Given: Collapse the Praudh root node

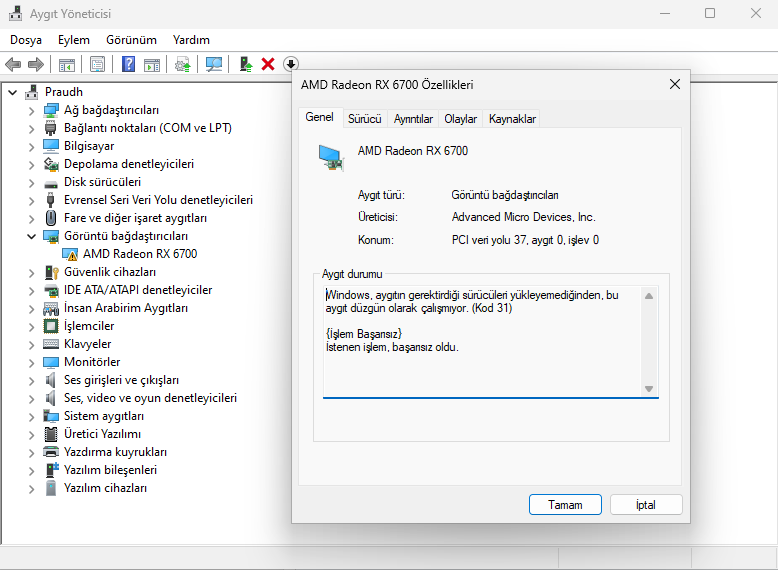Looking at the screenshot, I should point(13,92).
